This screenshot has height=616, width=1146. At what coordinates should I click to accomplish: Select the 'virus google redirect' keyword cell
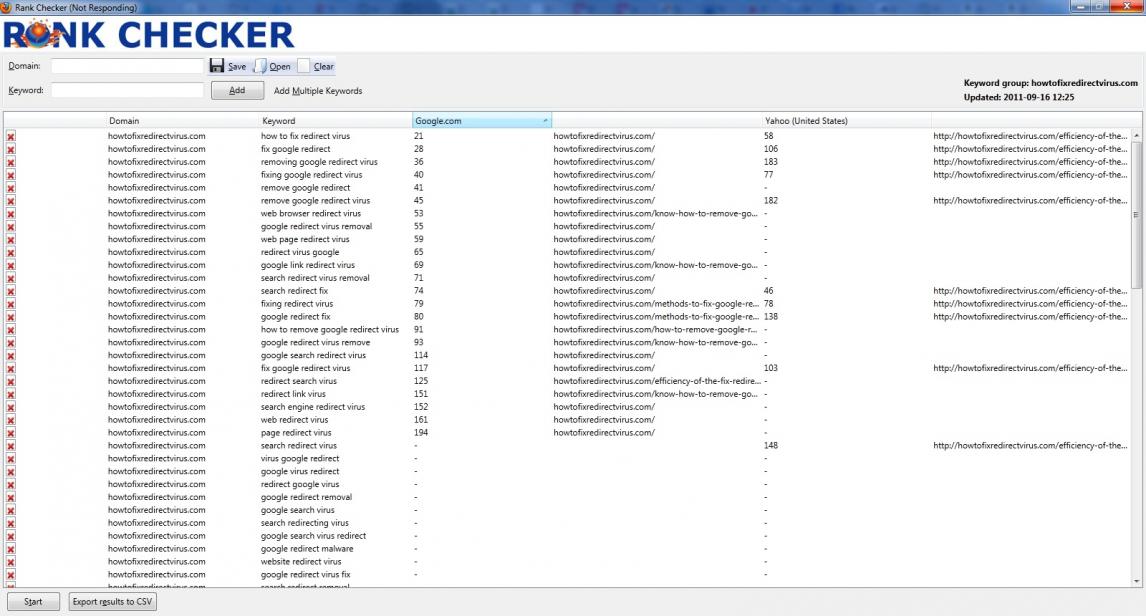click(x=300, y=459)
